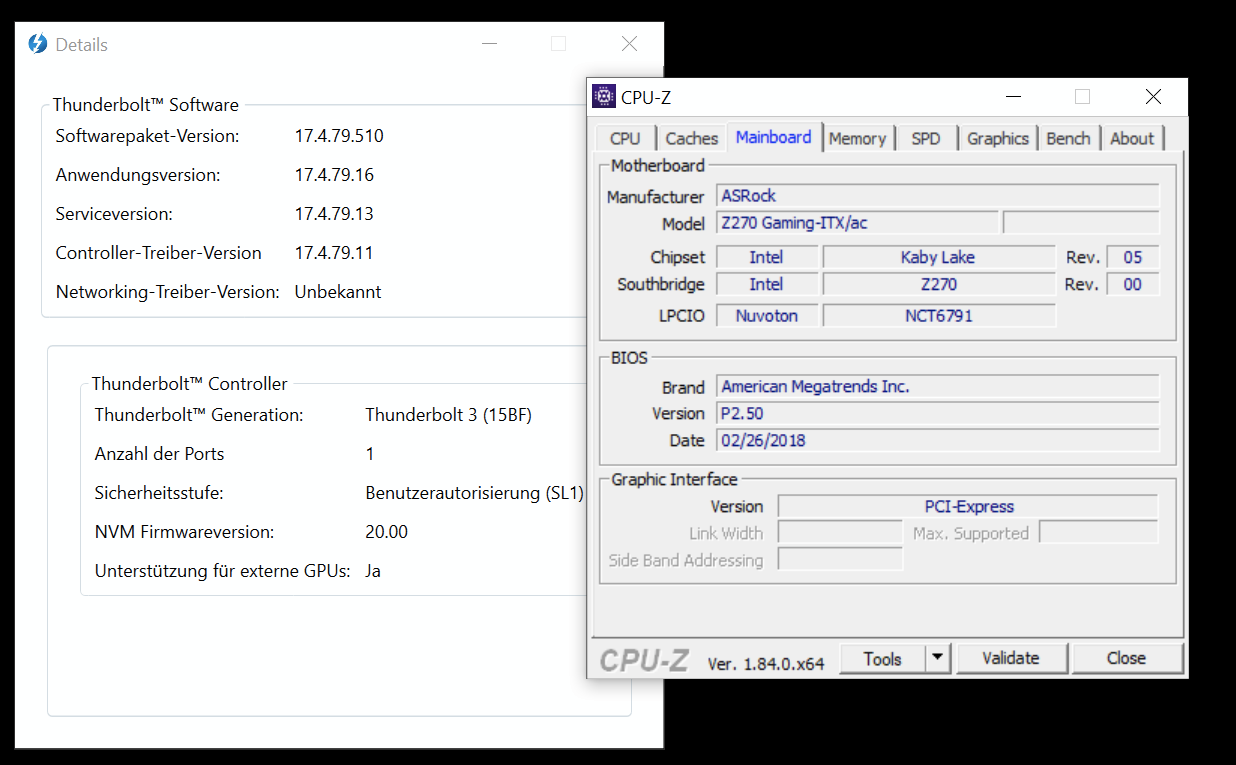Click the Unterstützung für externe GPUs label
This screenshot has height=765, width=1236.
coord(223,571)
